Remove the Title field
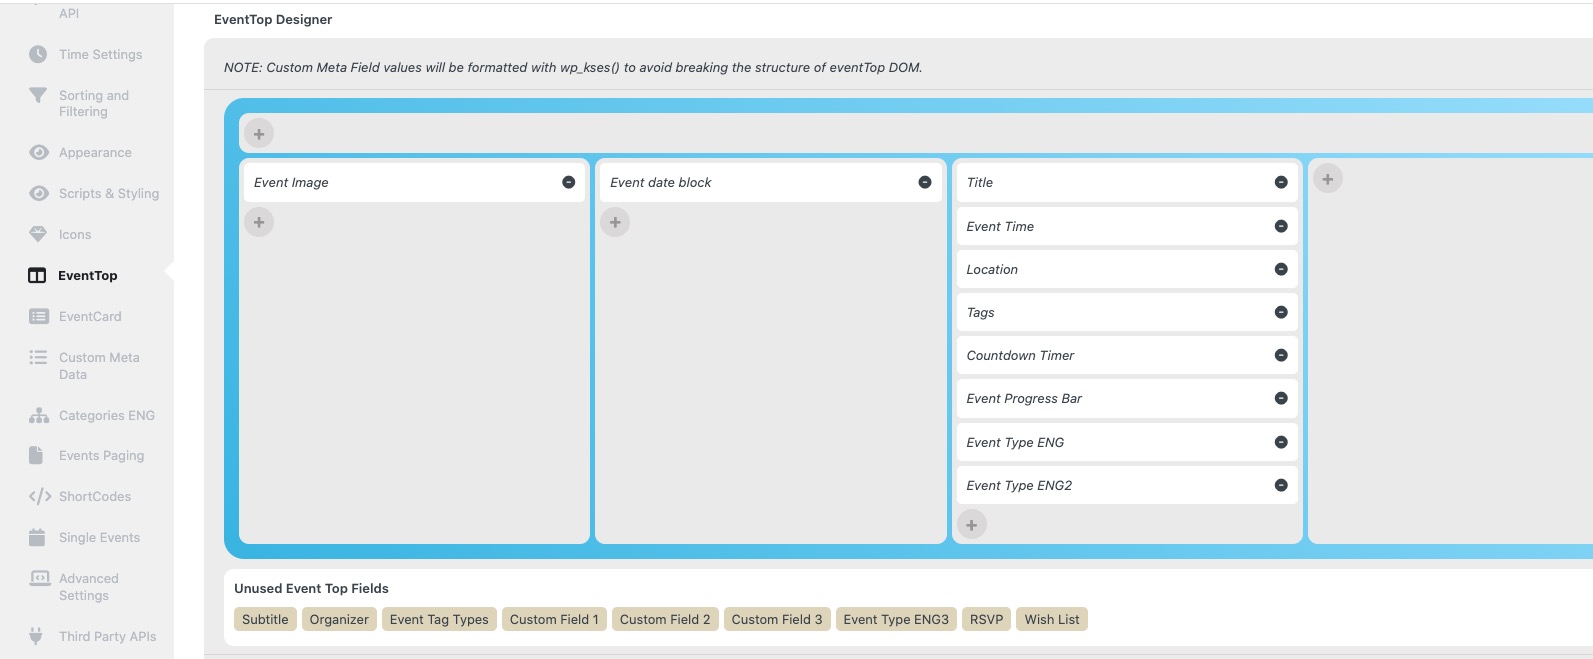 1281,182
